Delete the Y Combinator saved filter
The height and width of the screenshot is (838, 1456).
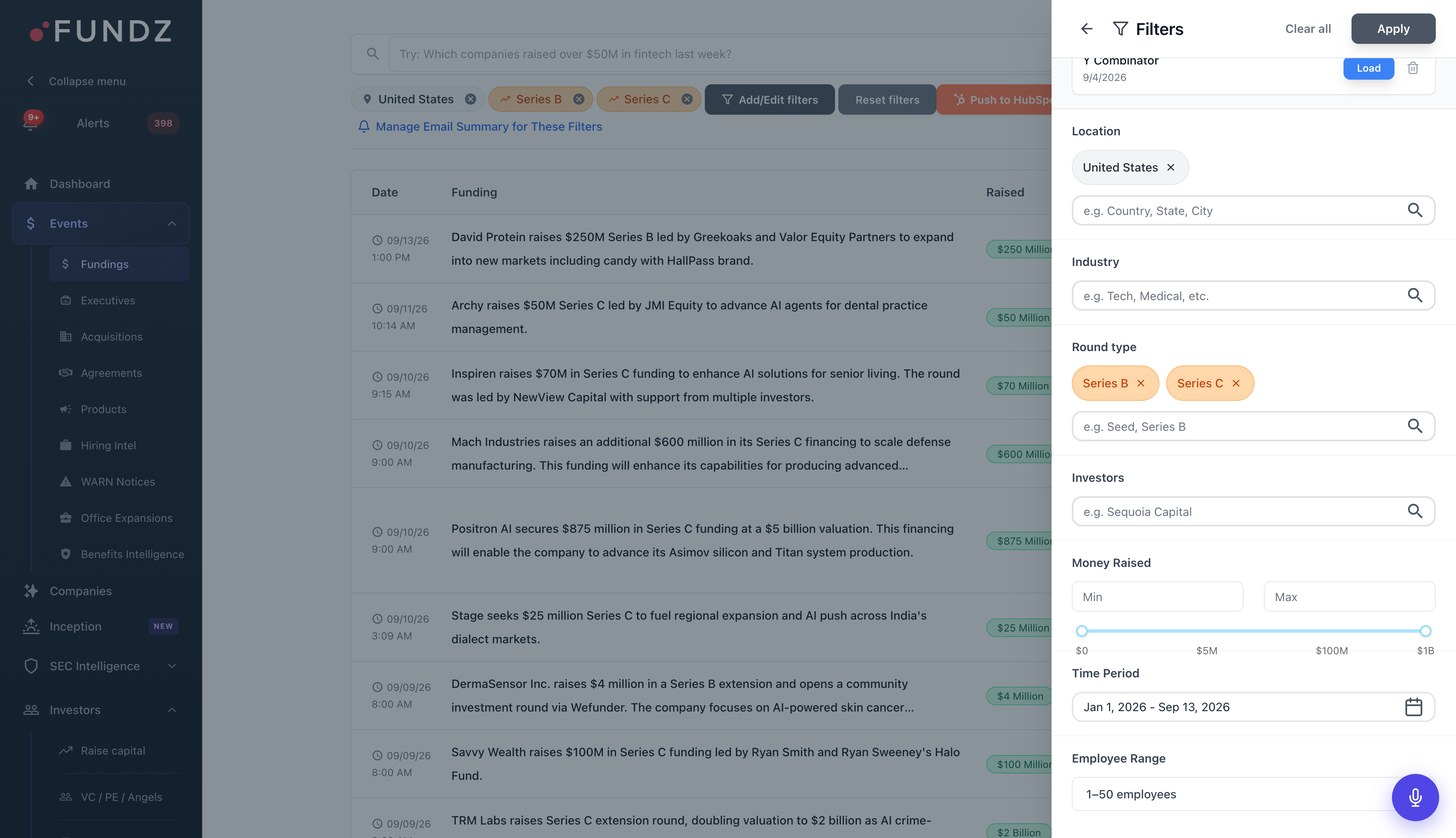(x=1413, y=68)
